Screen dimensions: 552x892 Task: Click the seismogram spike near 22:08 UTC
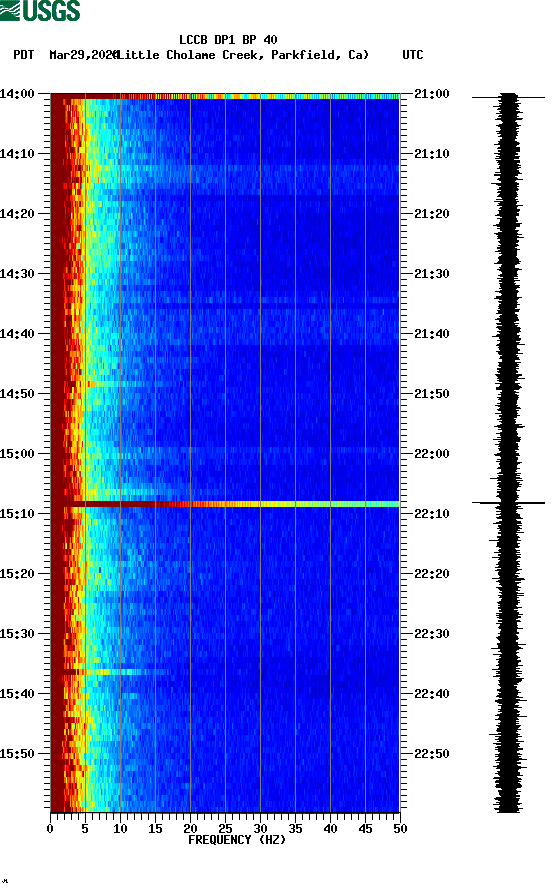[508, 503]
